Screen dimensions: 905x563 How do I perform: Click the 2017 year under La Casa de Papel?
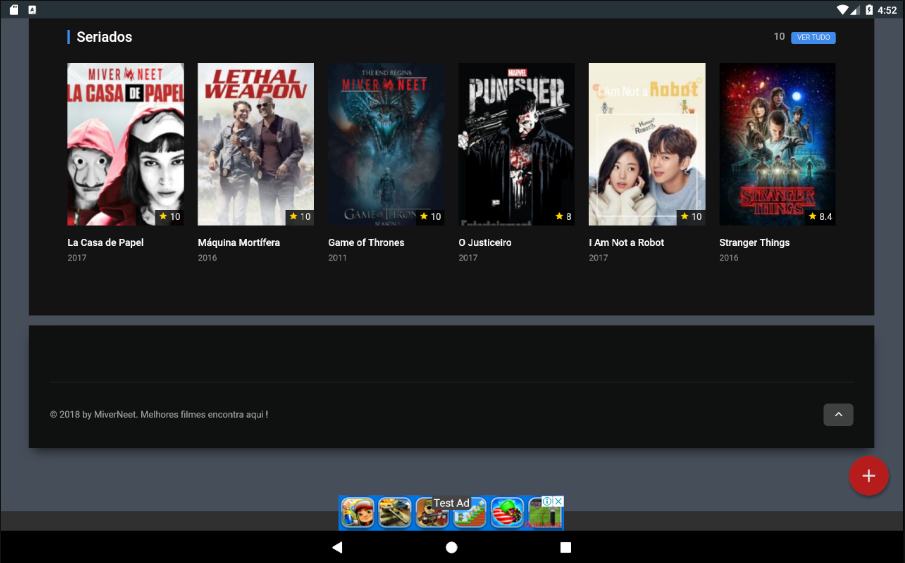tap(77, 258)
